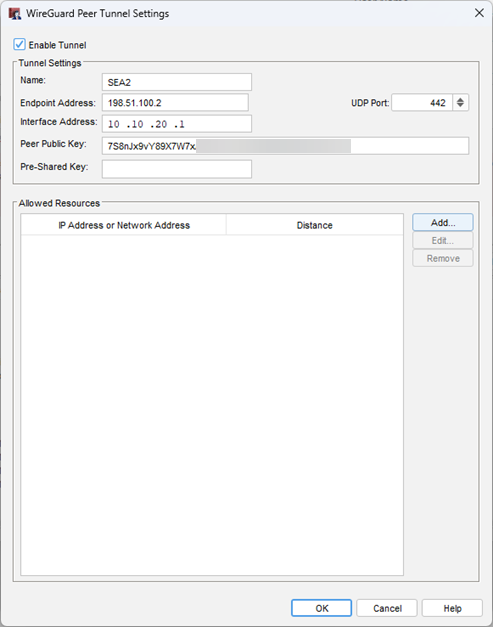Click the UDP Port value field

(x=422, y=103)
